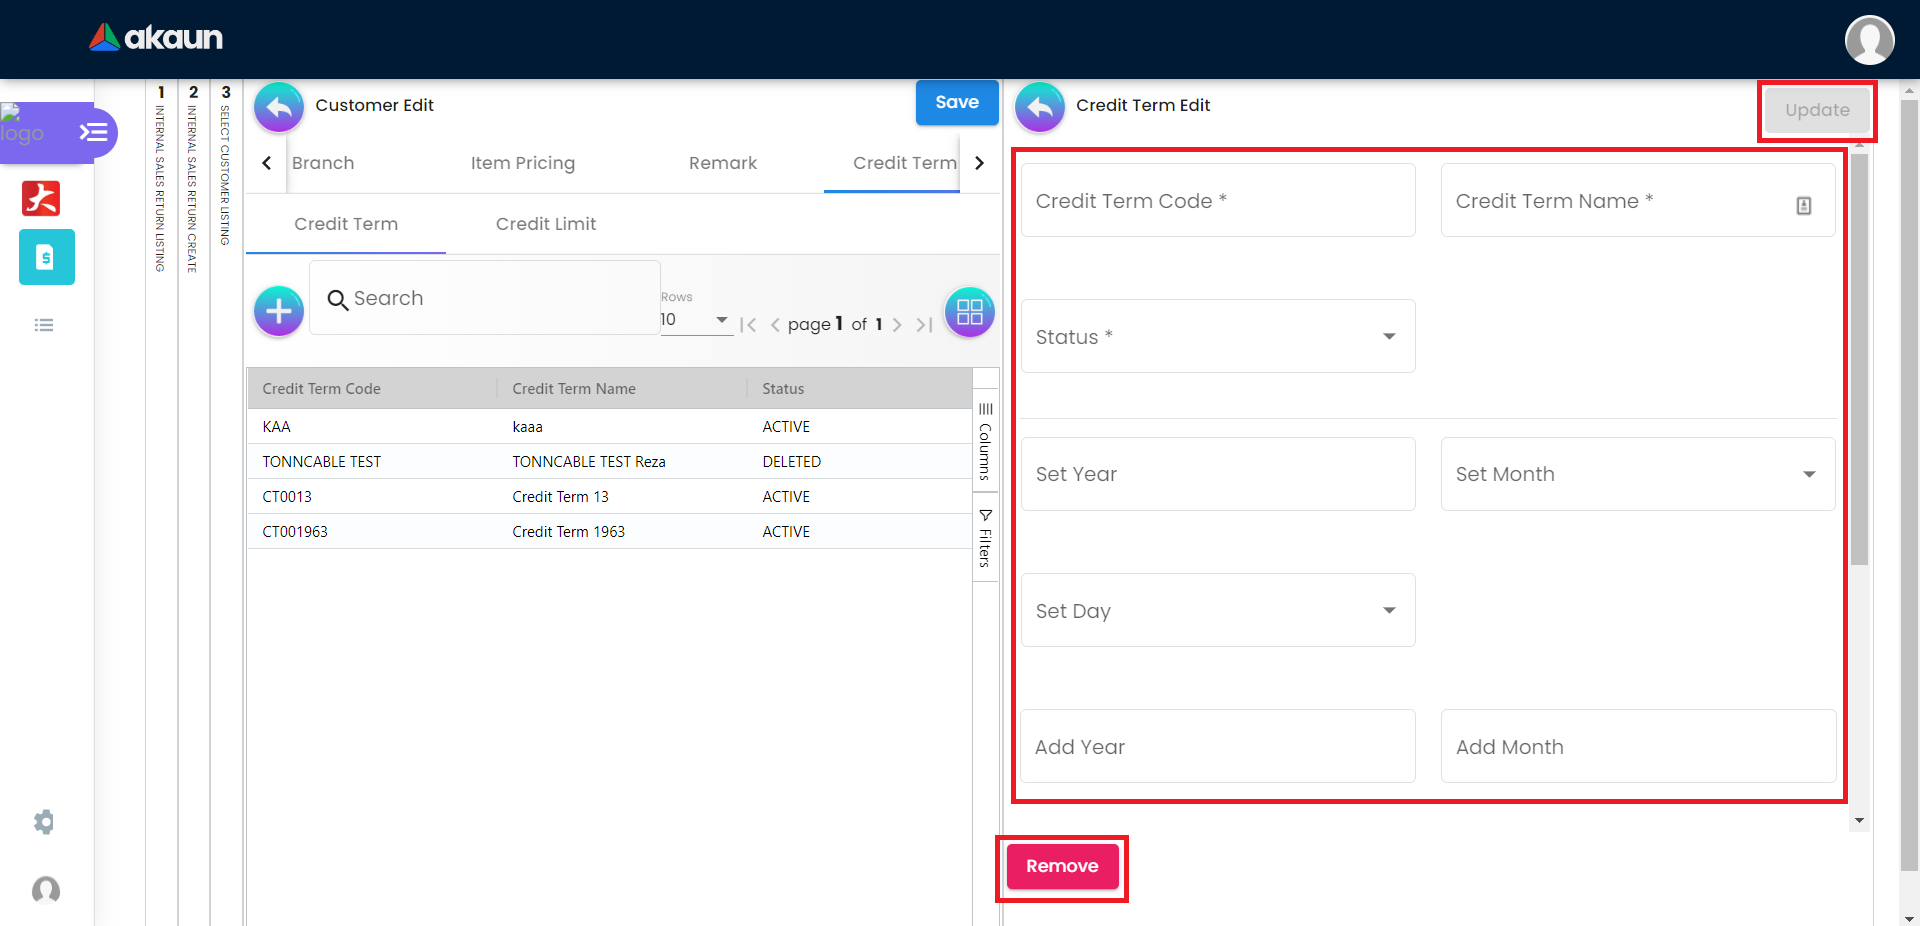Open the list icon in left sidebar

(x=44, y=325)
